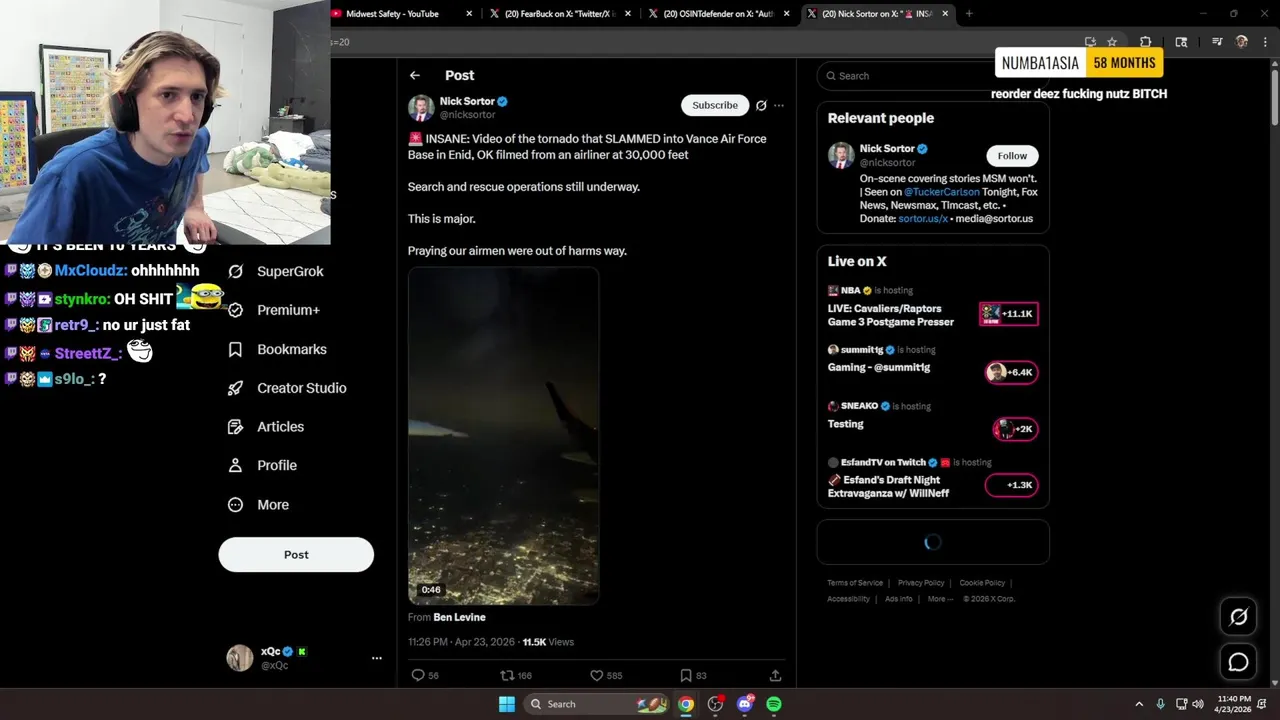Open Terms of Service footer link
The image size is (1280, 720).
855,583
